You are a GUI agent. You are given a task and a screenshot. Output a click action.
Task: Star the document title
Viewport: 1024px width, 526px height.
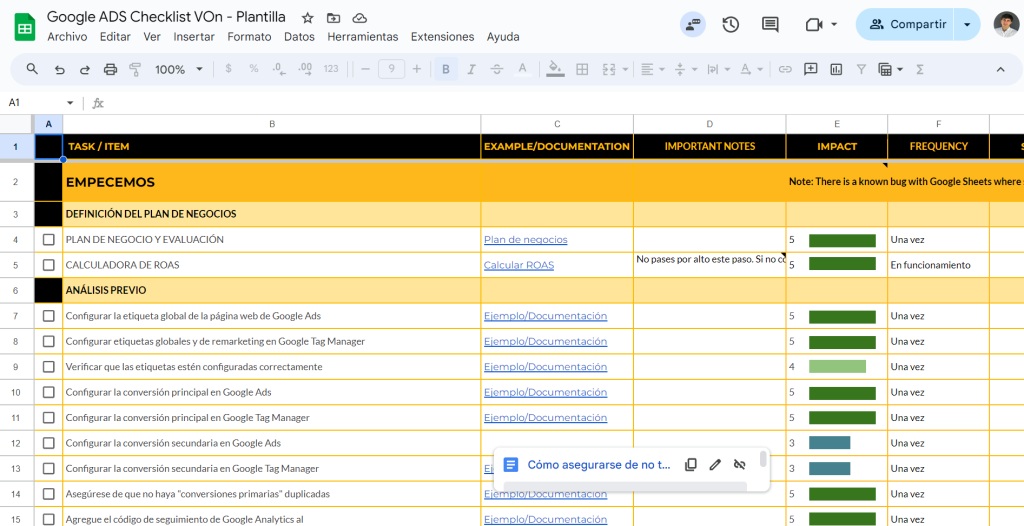click(308, 18)
